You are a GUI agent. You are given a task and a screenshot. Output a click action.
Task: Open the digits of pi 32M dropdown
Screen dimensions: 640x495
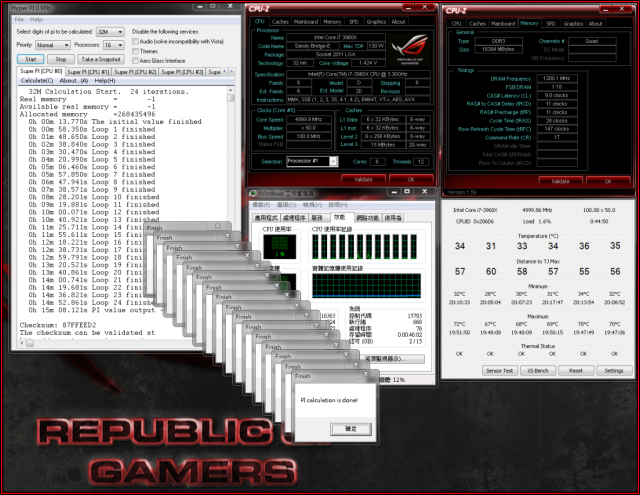(x=110, y=32)
